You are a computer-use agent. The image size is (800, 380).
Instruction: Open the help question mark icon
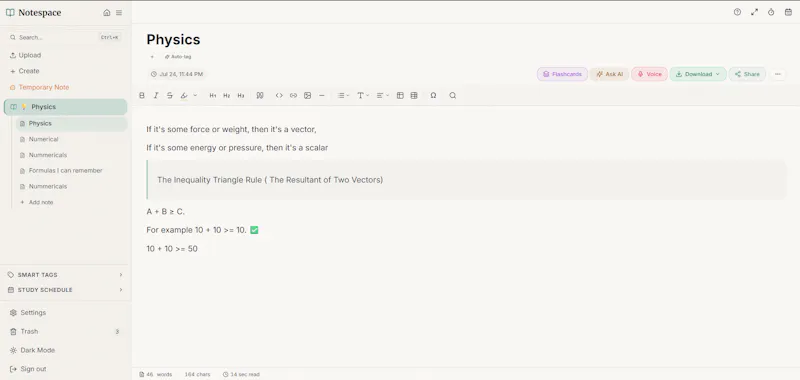point(737,12)
